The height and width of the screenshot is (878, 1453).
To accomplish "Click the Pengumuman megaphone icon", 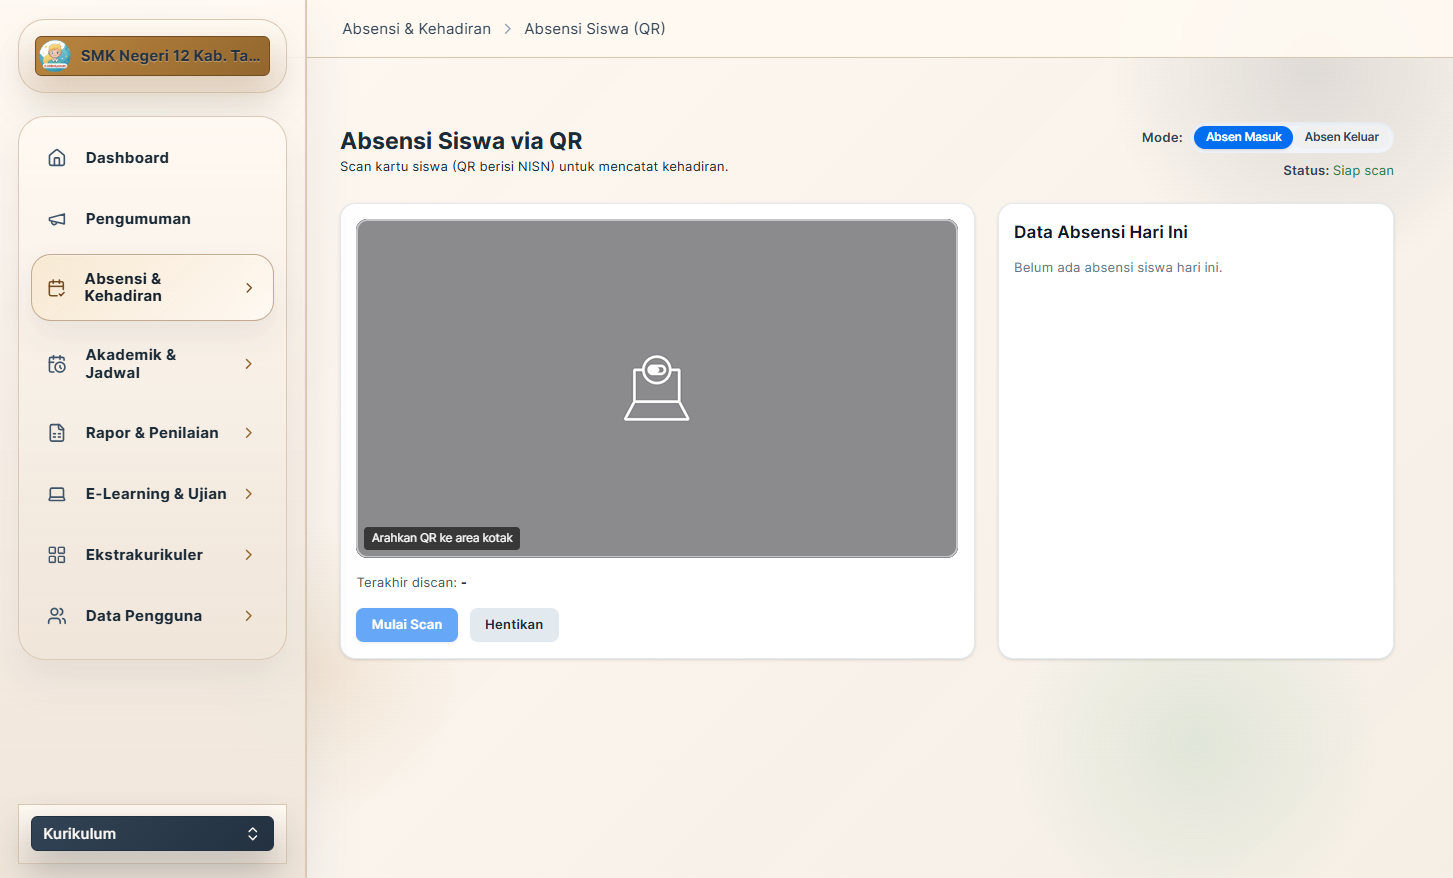I will coord(57,219).
